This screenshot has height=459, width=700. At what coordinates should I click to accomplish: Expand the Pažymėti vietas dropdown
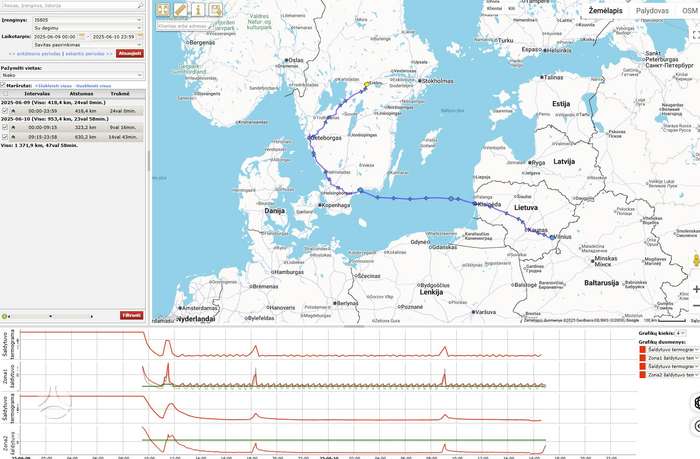pyautogui.click(x=72, y=75)
